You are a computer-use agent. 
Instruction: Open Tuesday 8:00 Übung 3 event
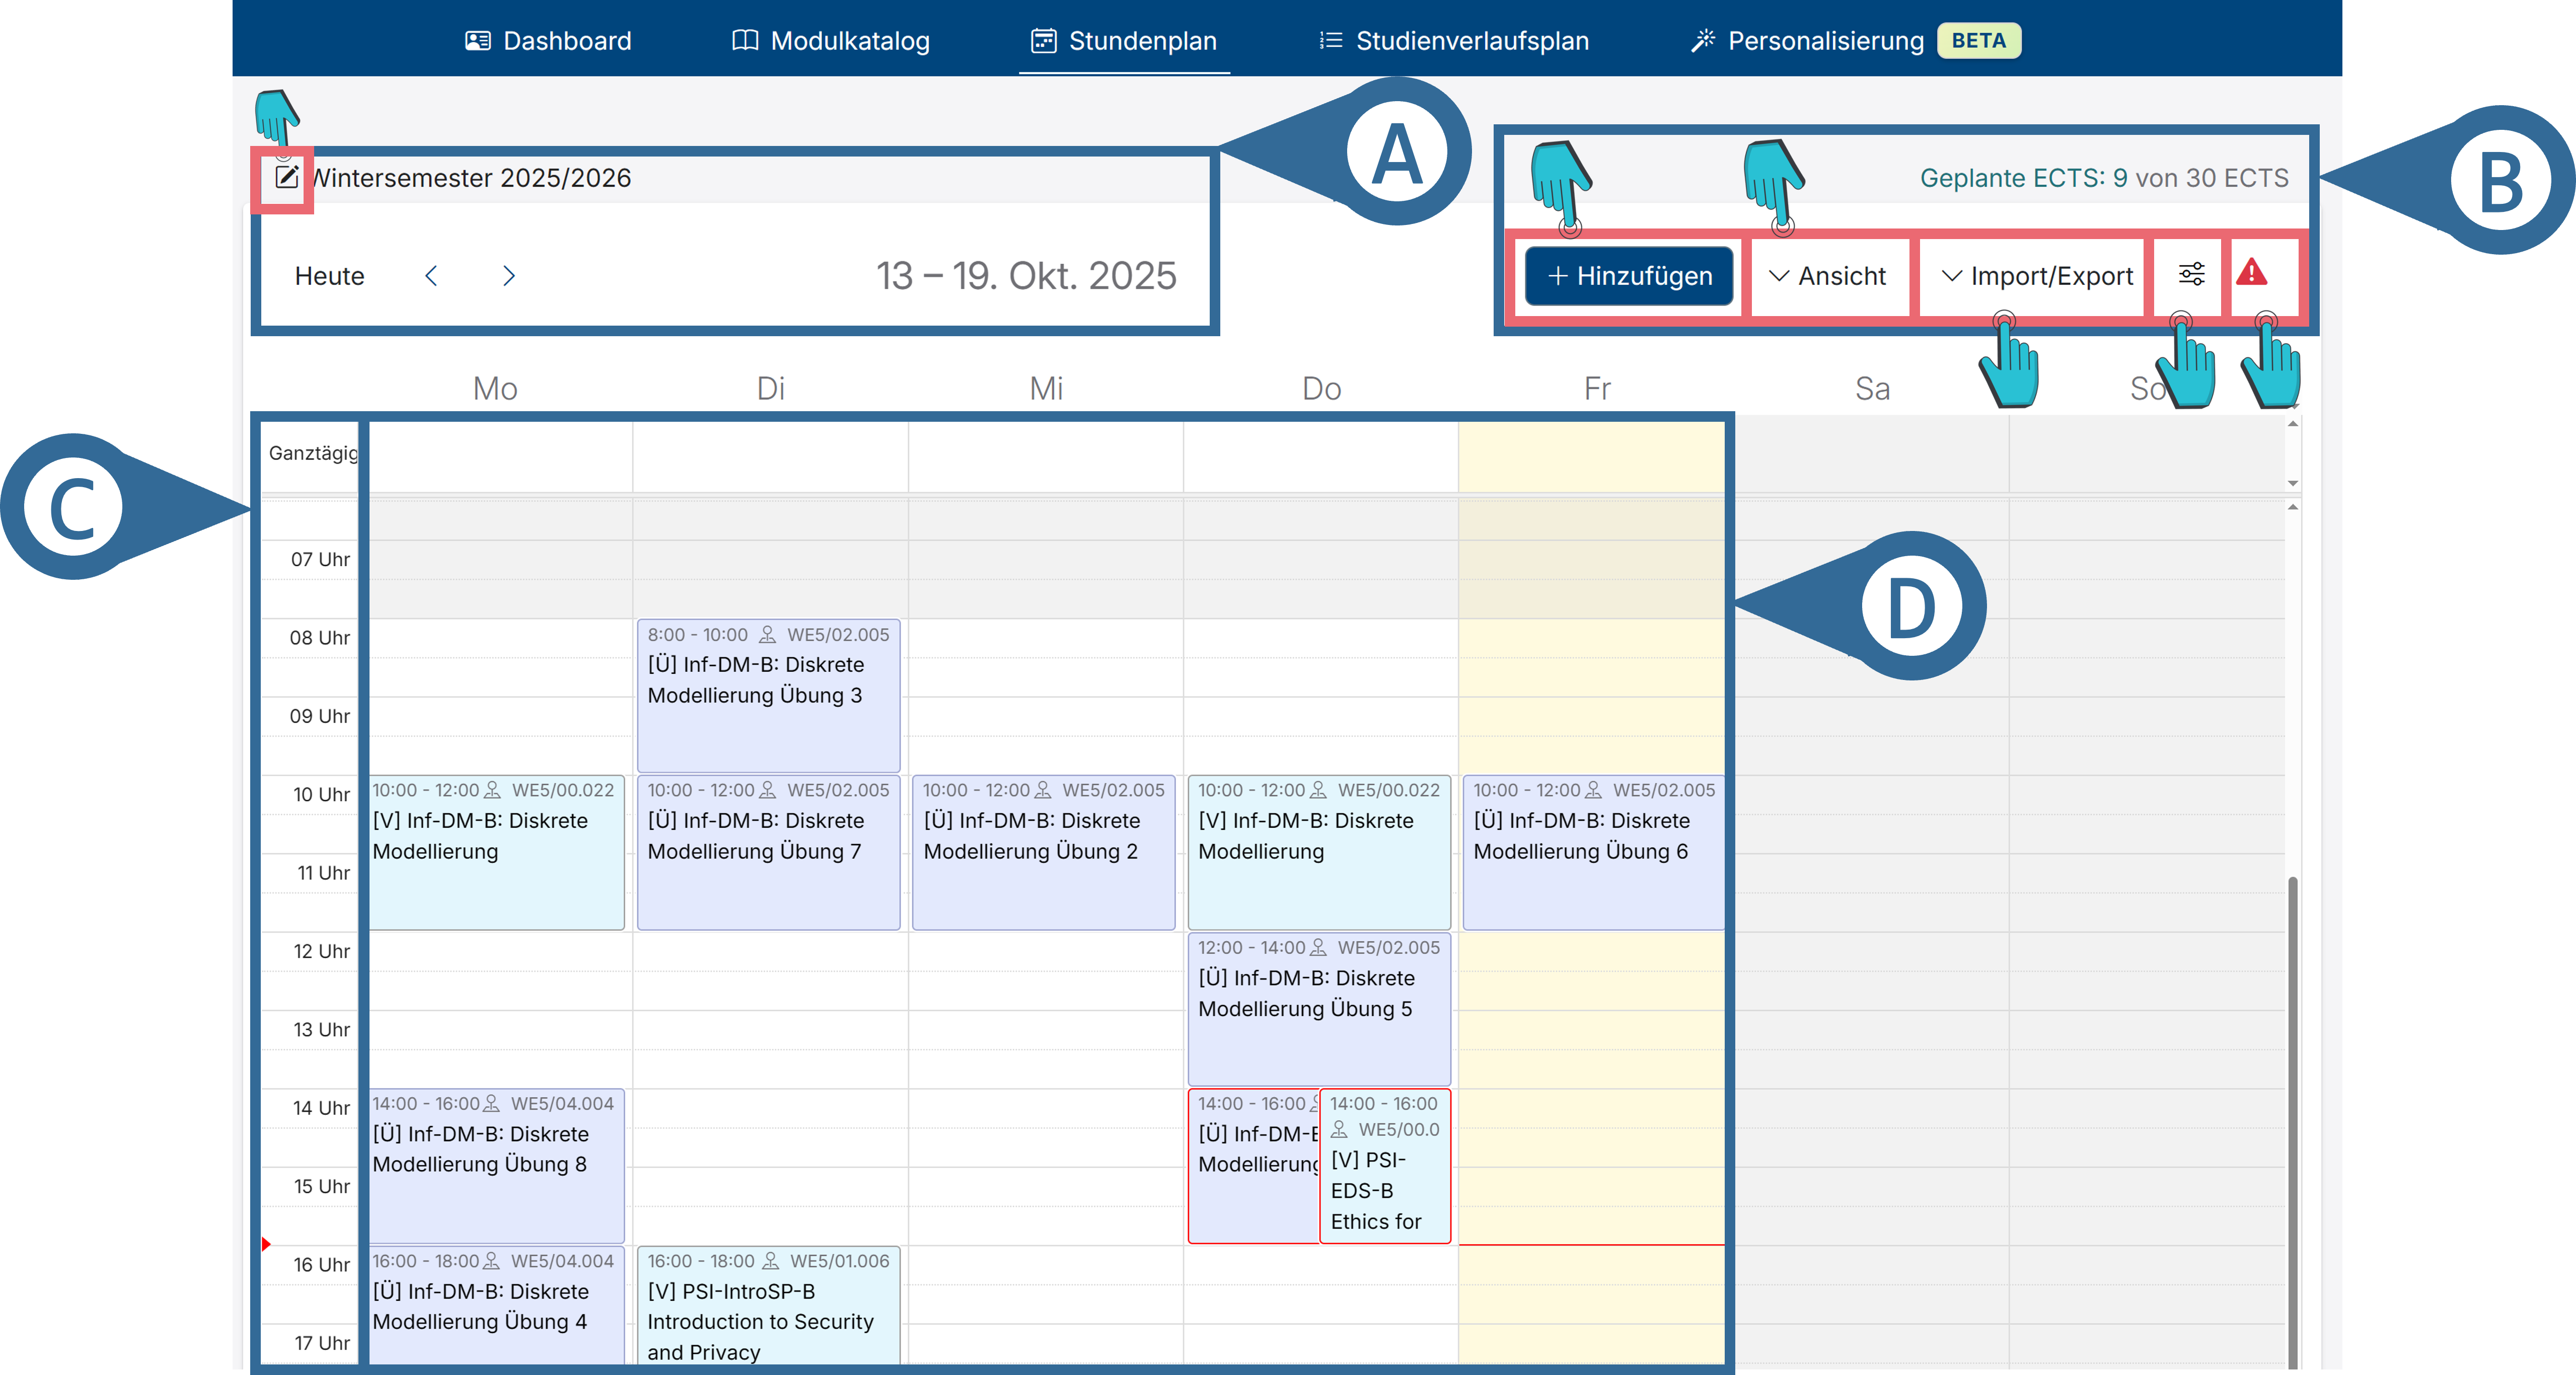768,696
